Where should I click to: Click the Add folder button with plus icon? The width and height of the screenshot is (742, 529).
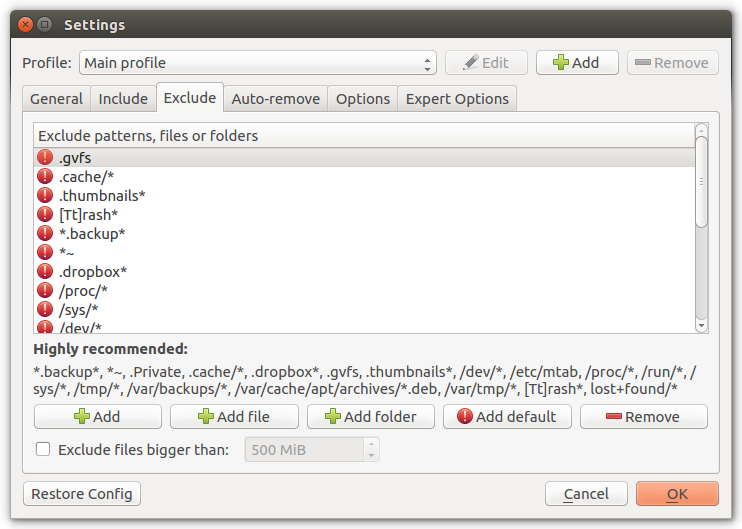[371, 416]
